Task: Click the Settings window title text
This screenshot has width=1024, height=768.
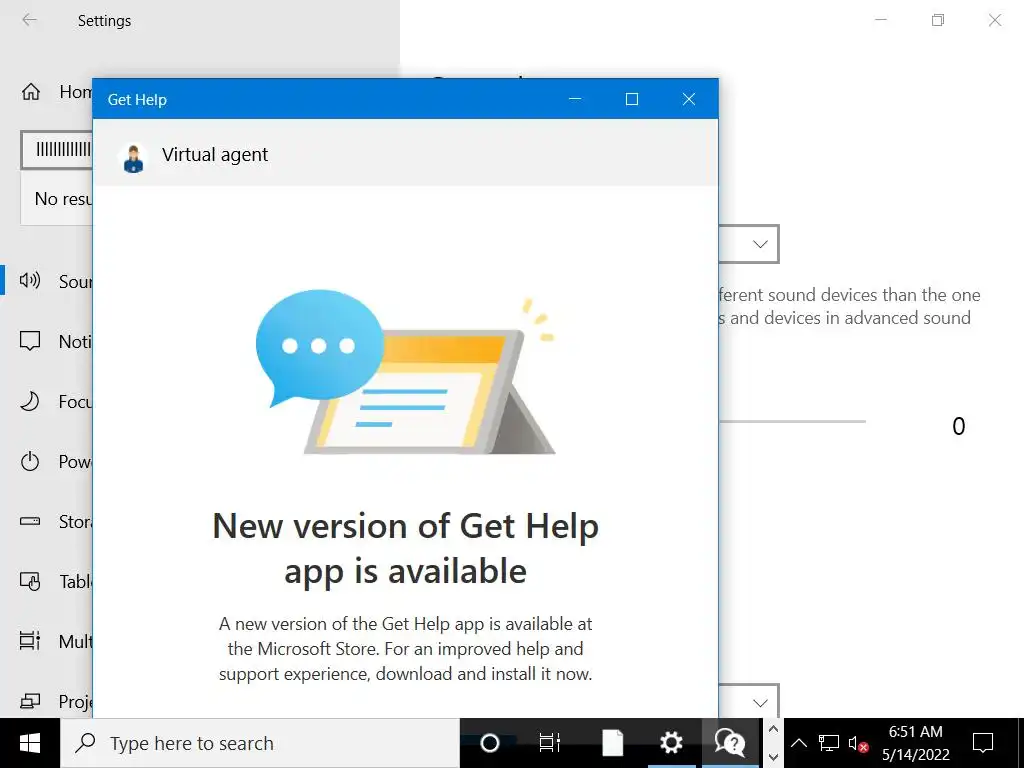Action: [104, 21]
